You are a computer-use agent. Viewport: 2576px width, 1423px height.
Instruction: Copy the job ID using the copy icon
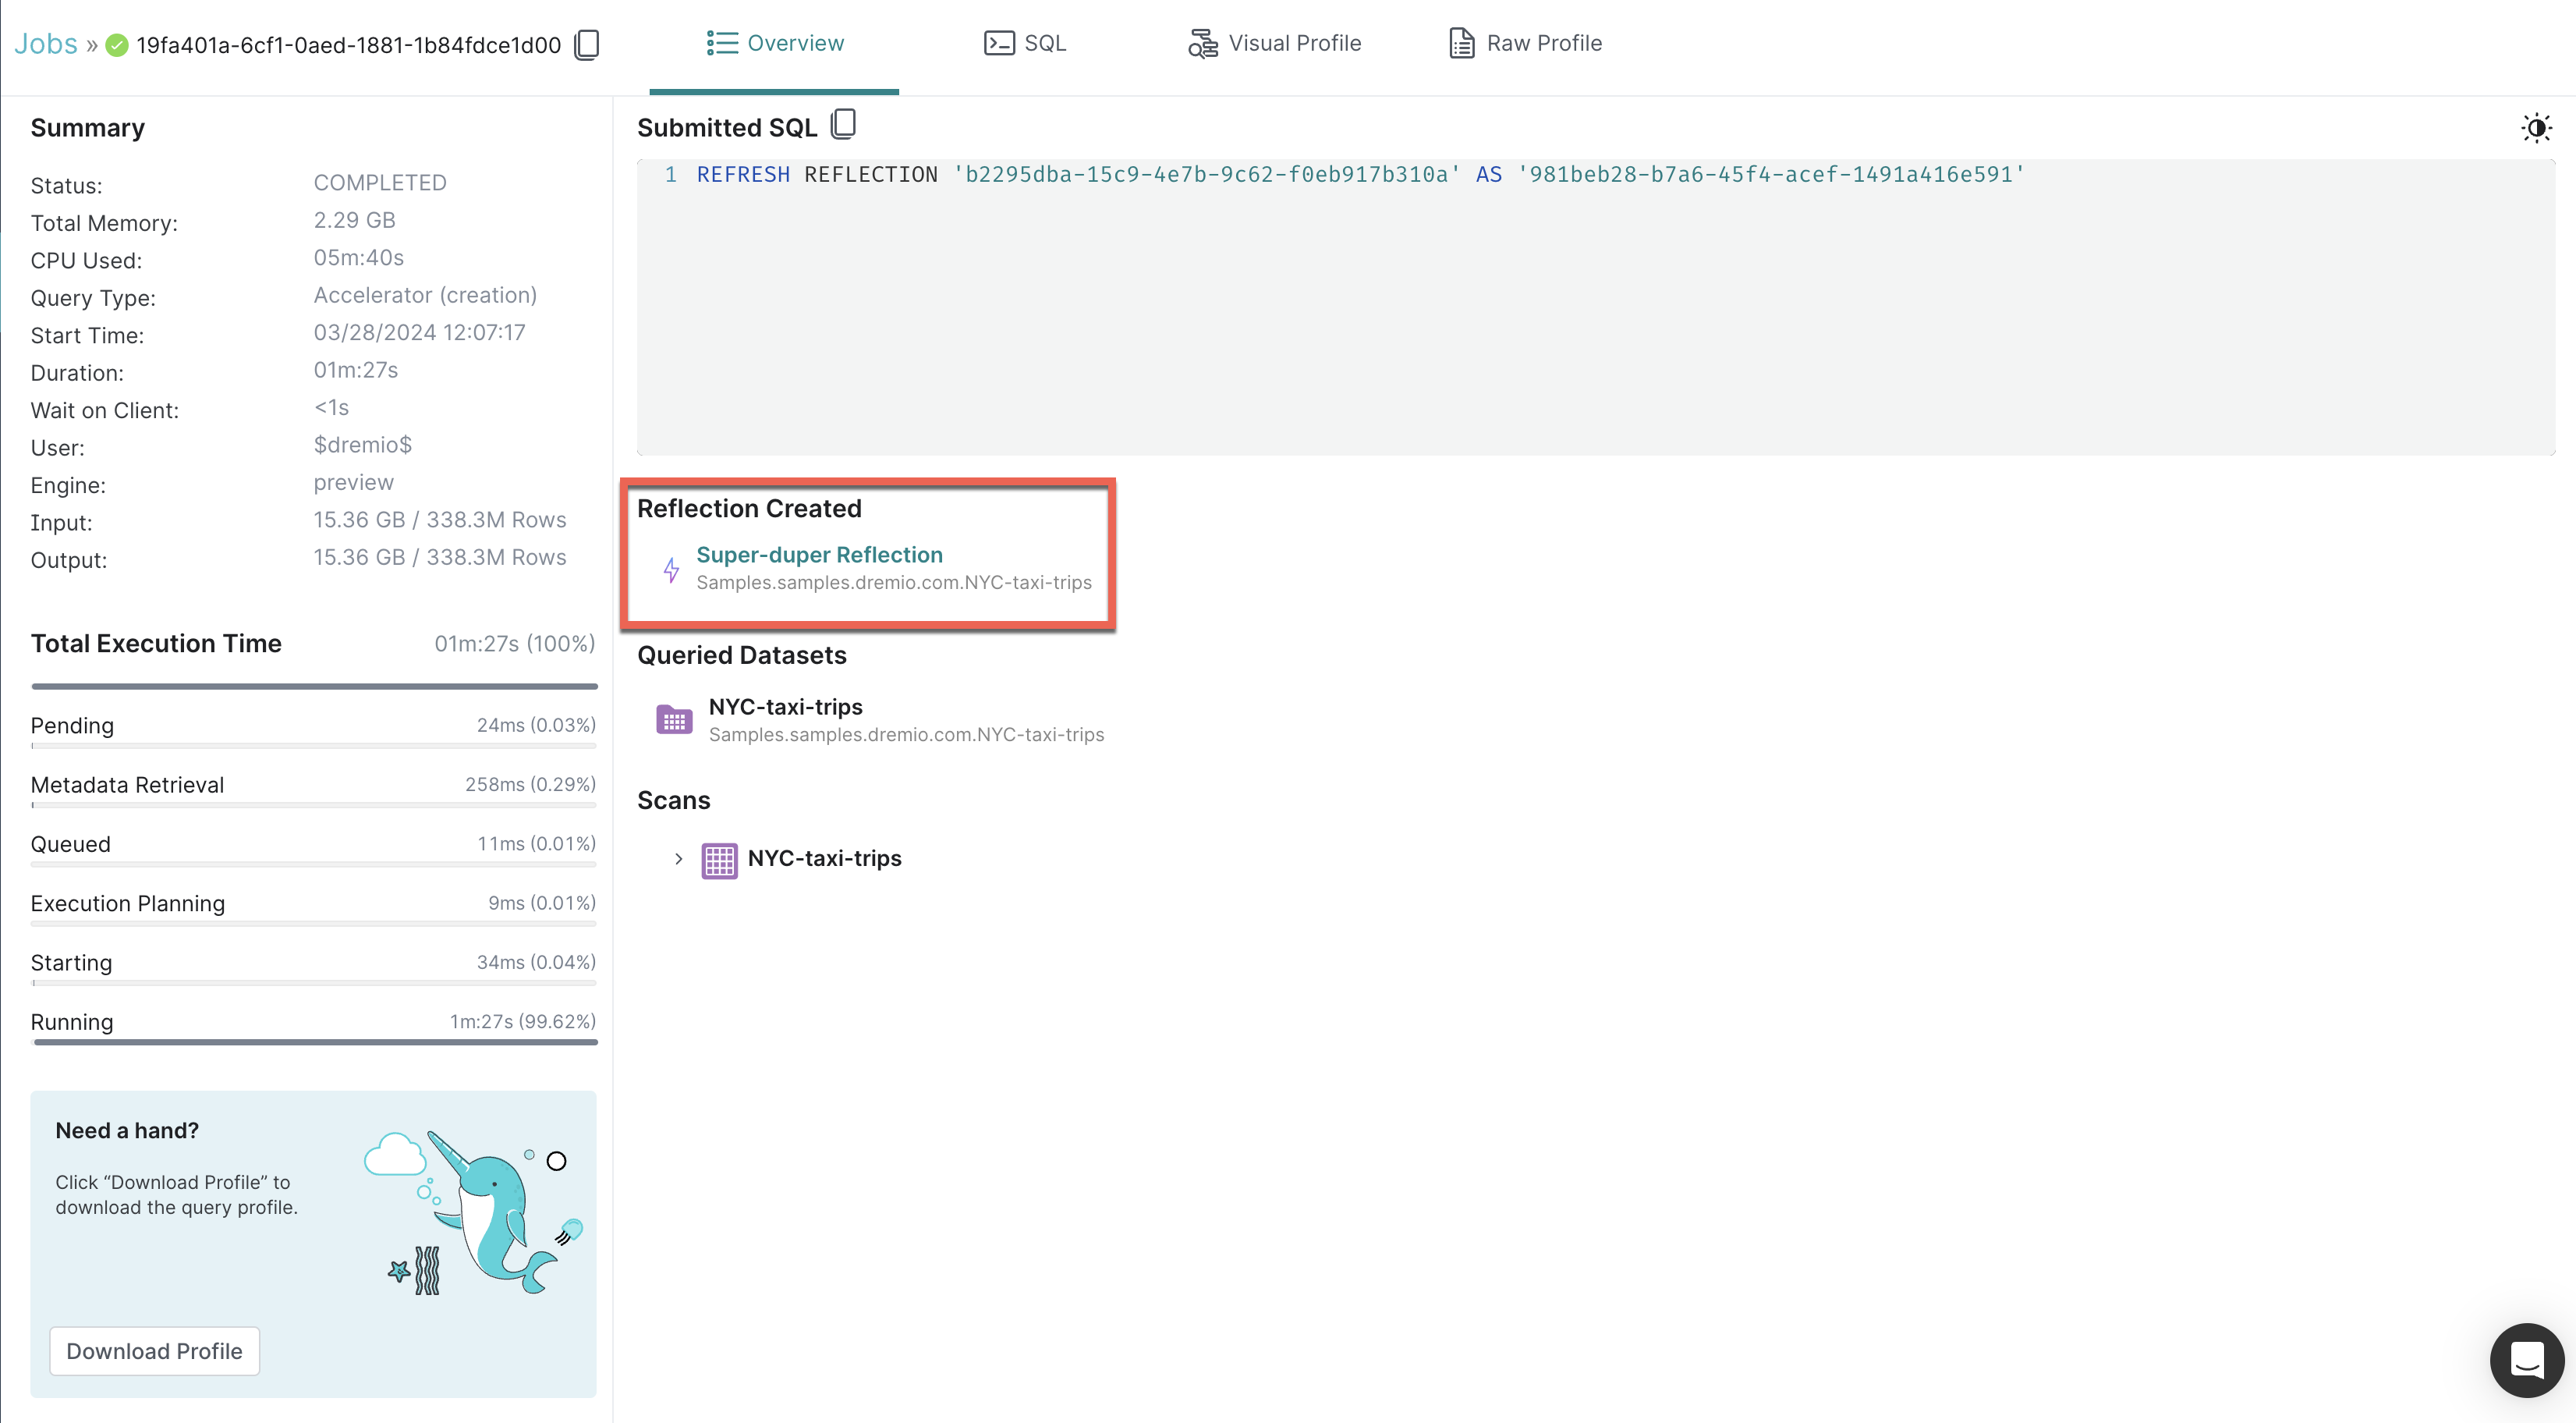(587, 44)
